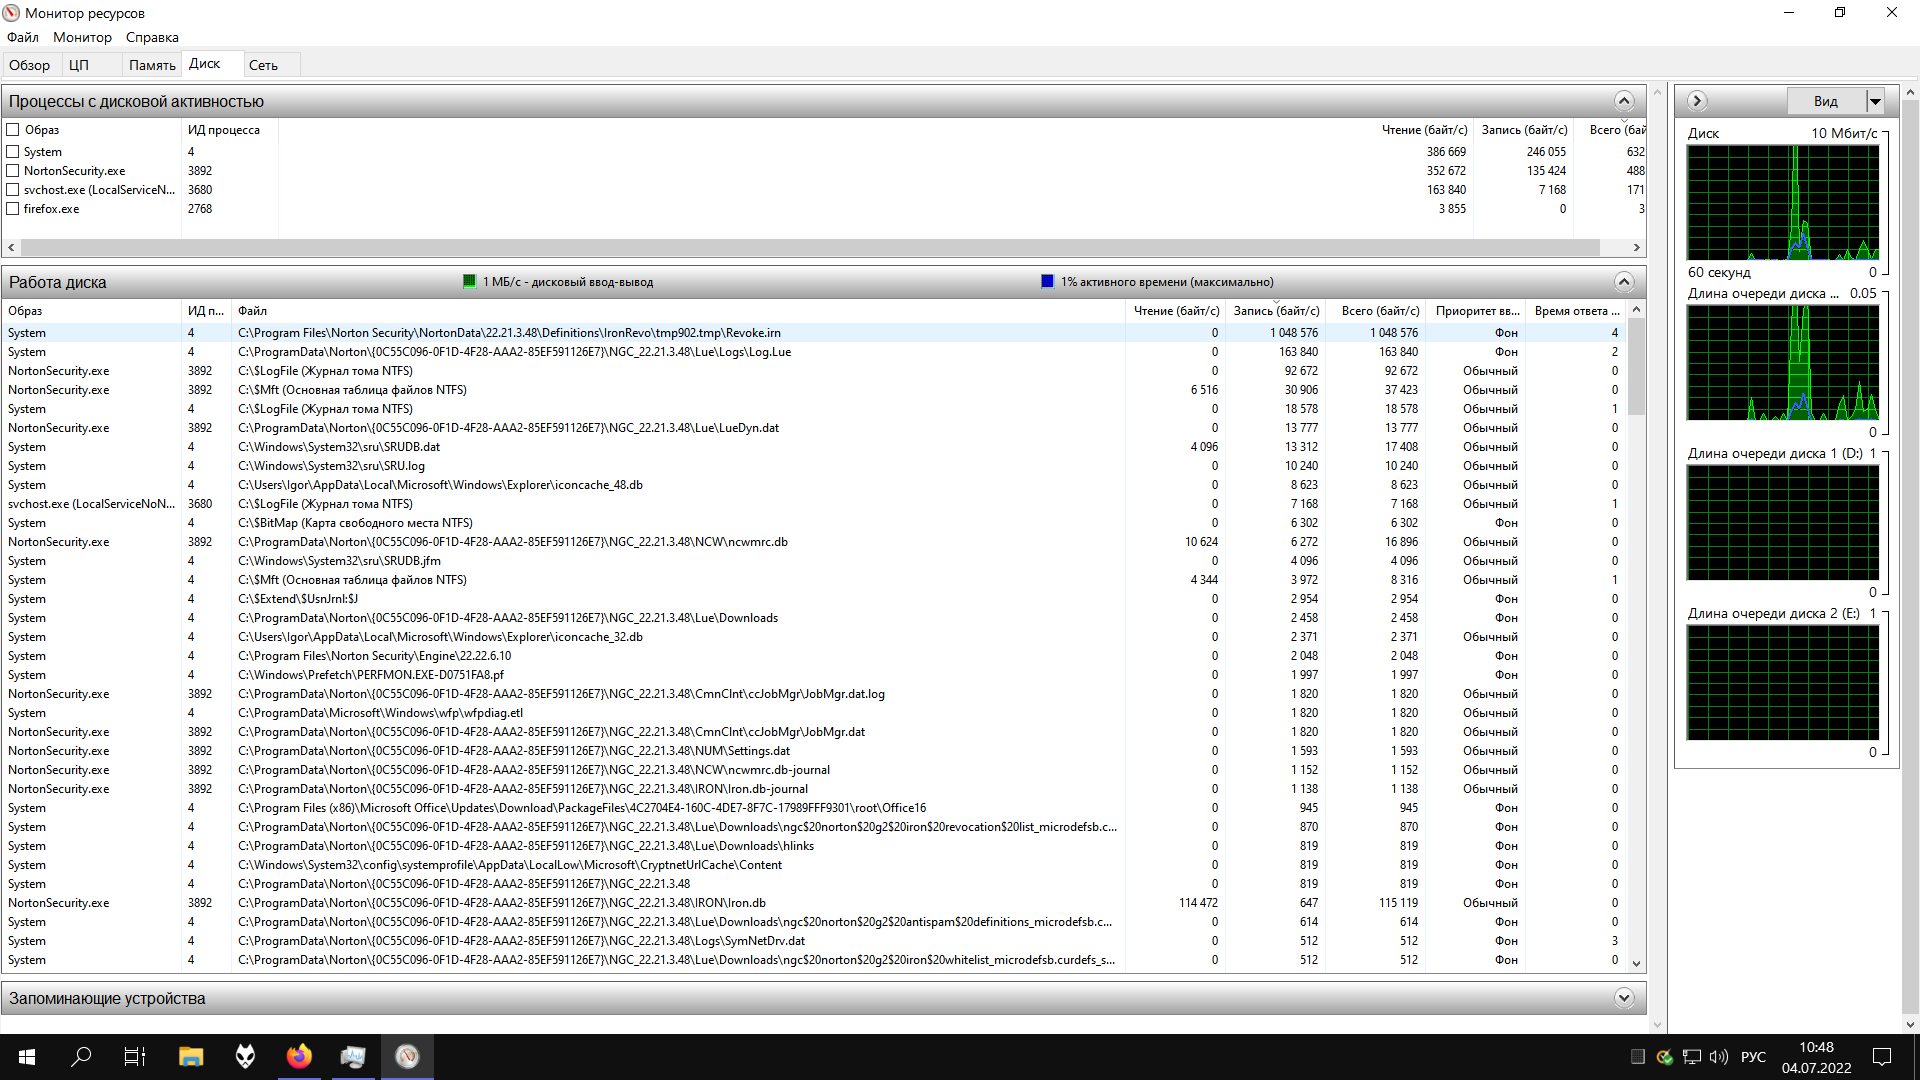The image size is (1920, 1080).
Task: Collapse the Работа диска section
Action: [1624, 282]
